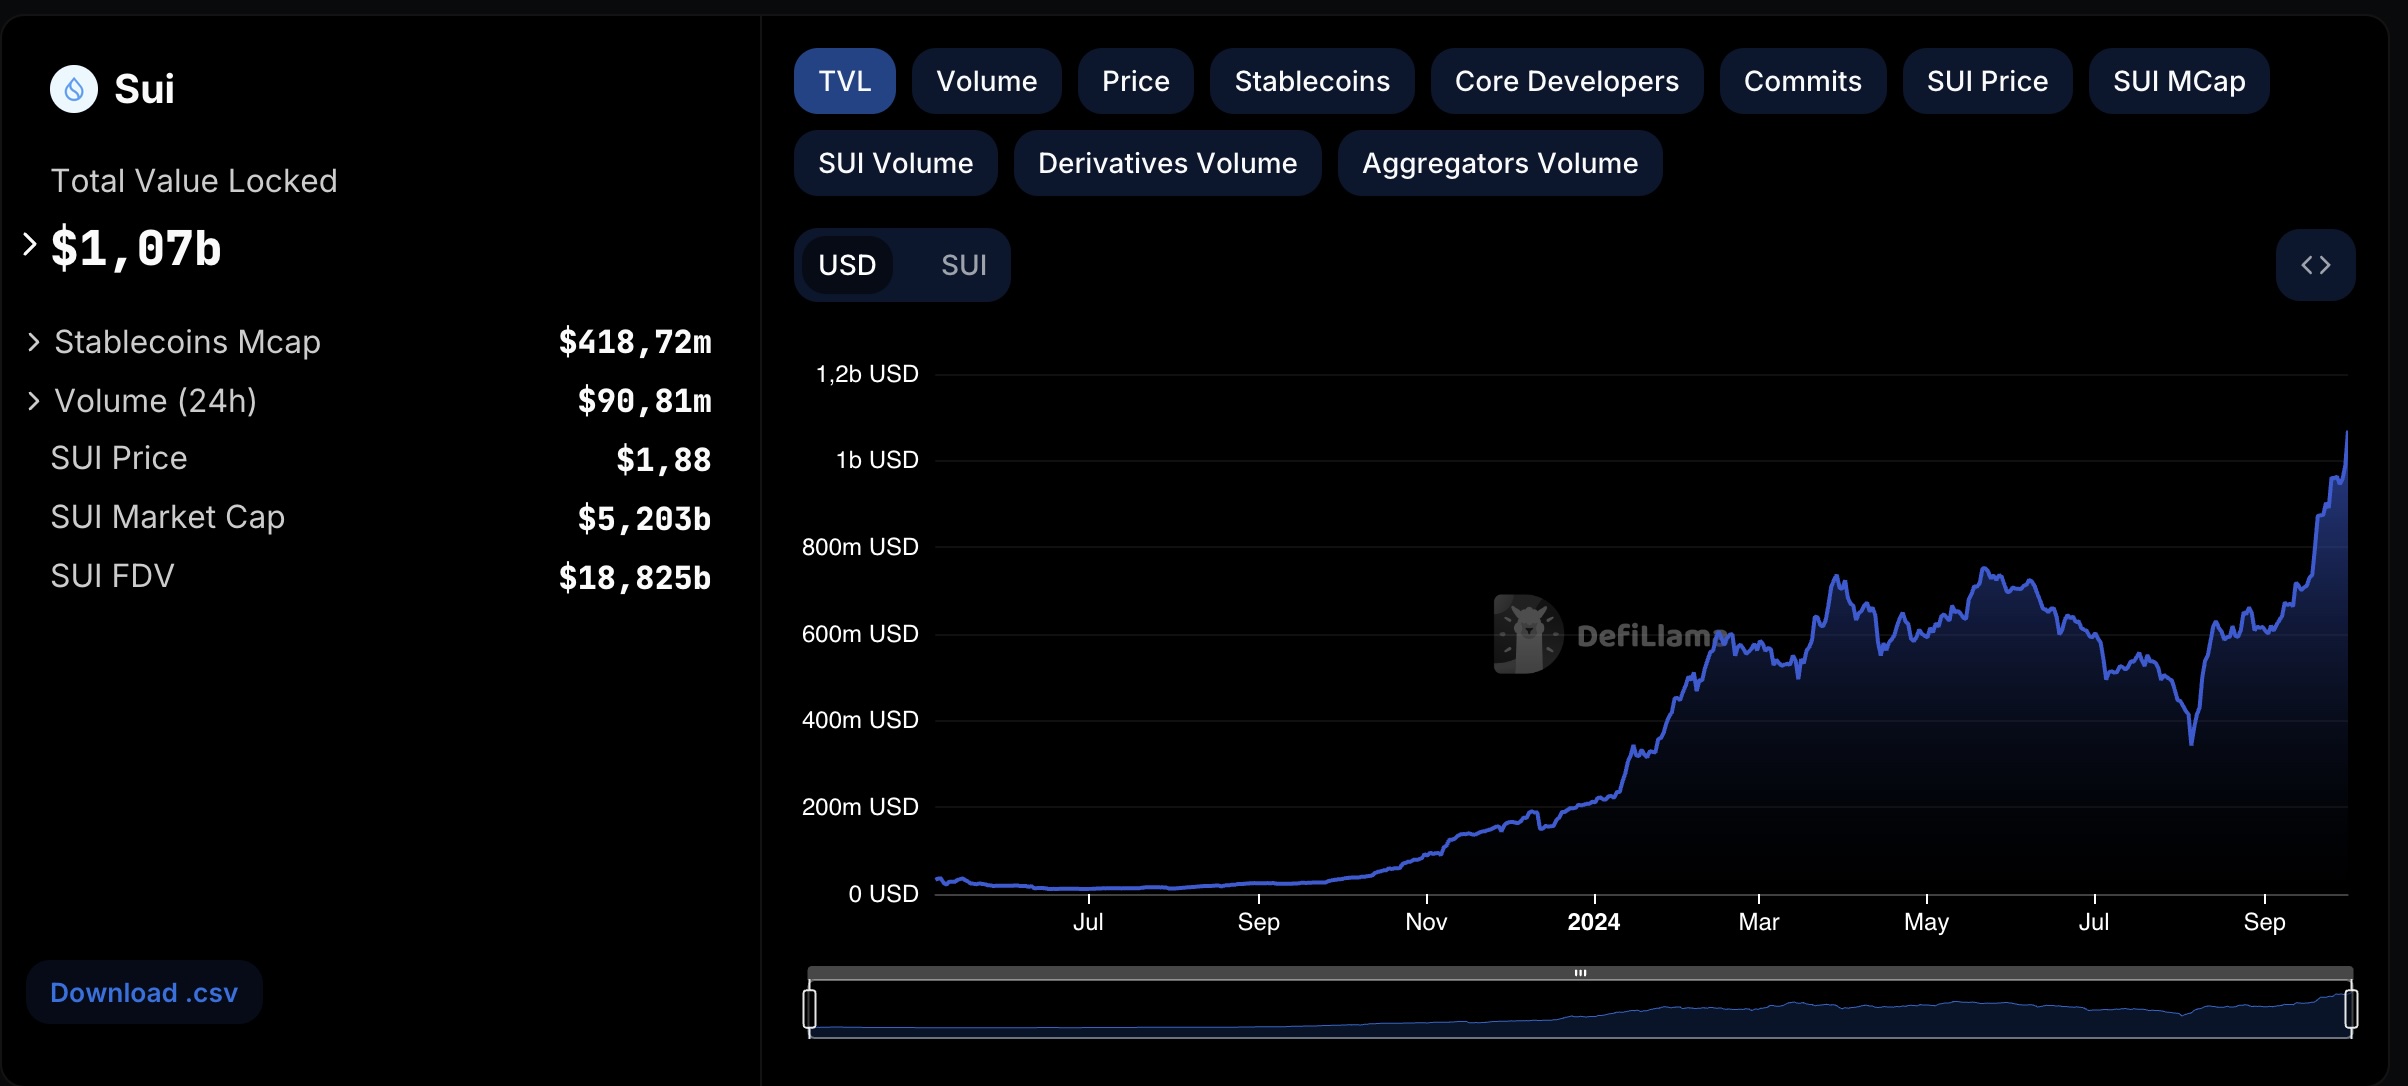Click the right range slider handle
This screenshot has height=1086, width=2408.
click(2351, 1008)
